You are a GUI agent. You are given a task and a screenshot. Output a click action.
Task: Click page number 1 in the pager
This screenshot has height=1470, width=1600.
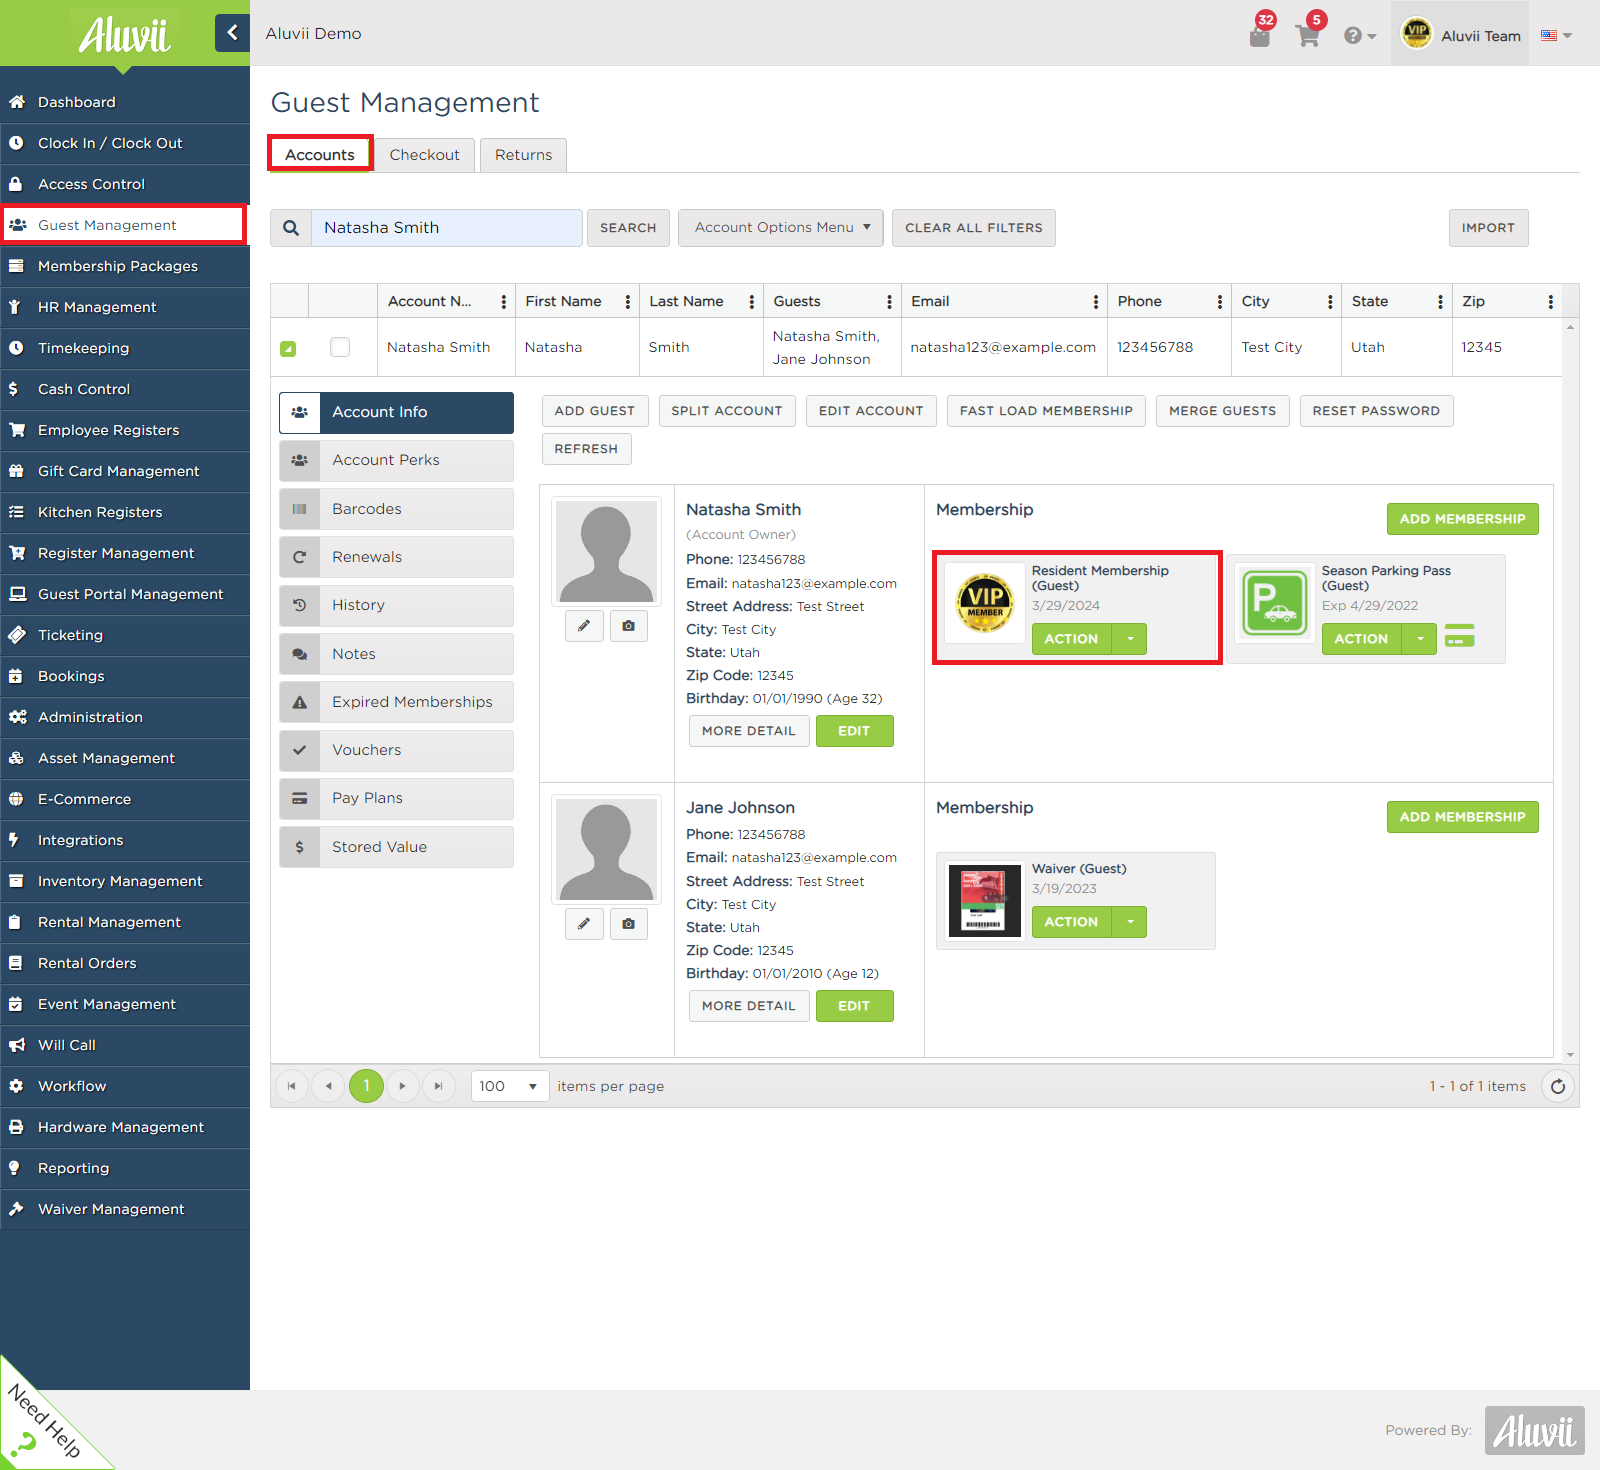coord(366,1086)
